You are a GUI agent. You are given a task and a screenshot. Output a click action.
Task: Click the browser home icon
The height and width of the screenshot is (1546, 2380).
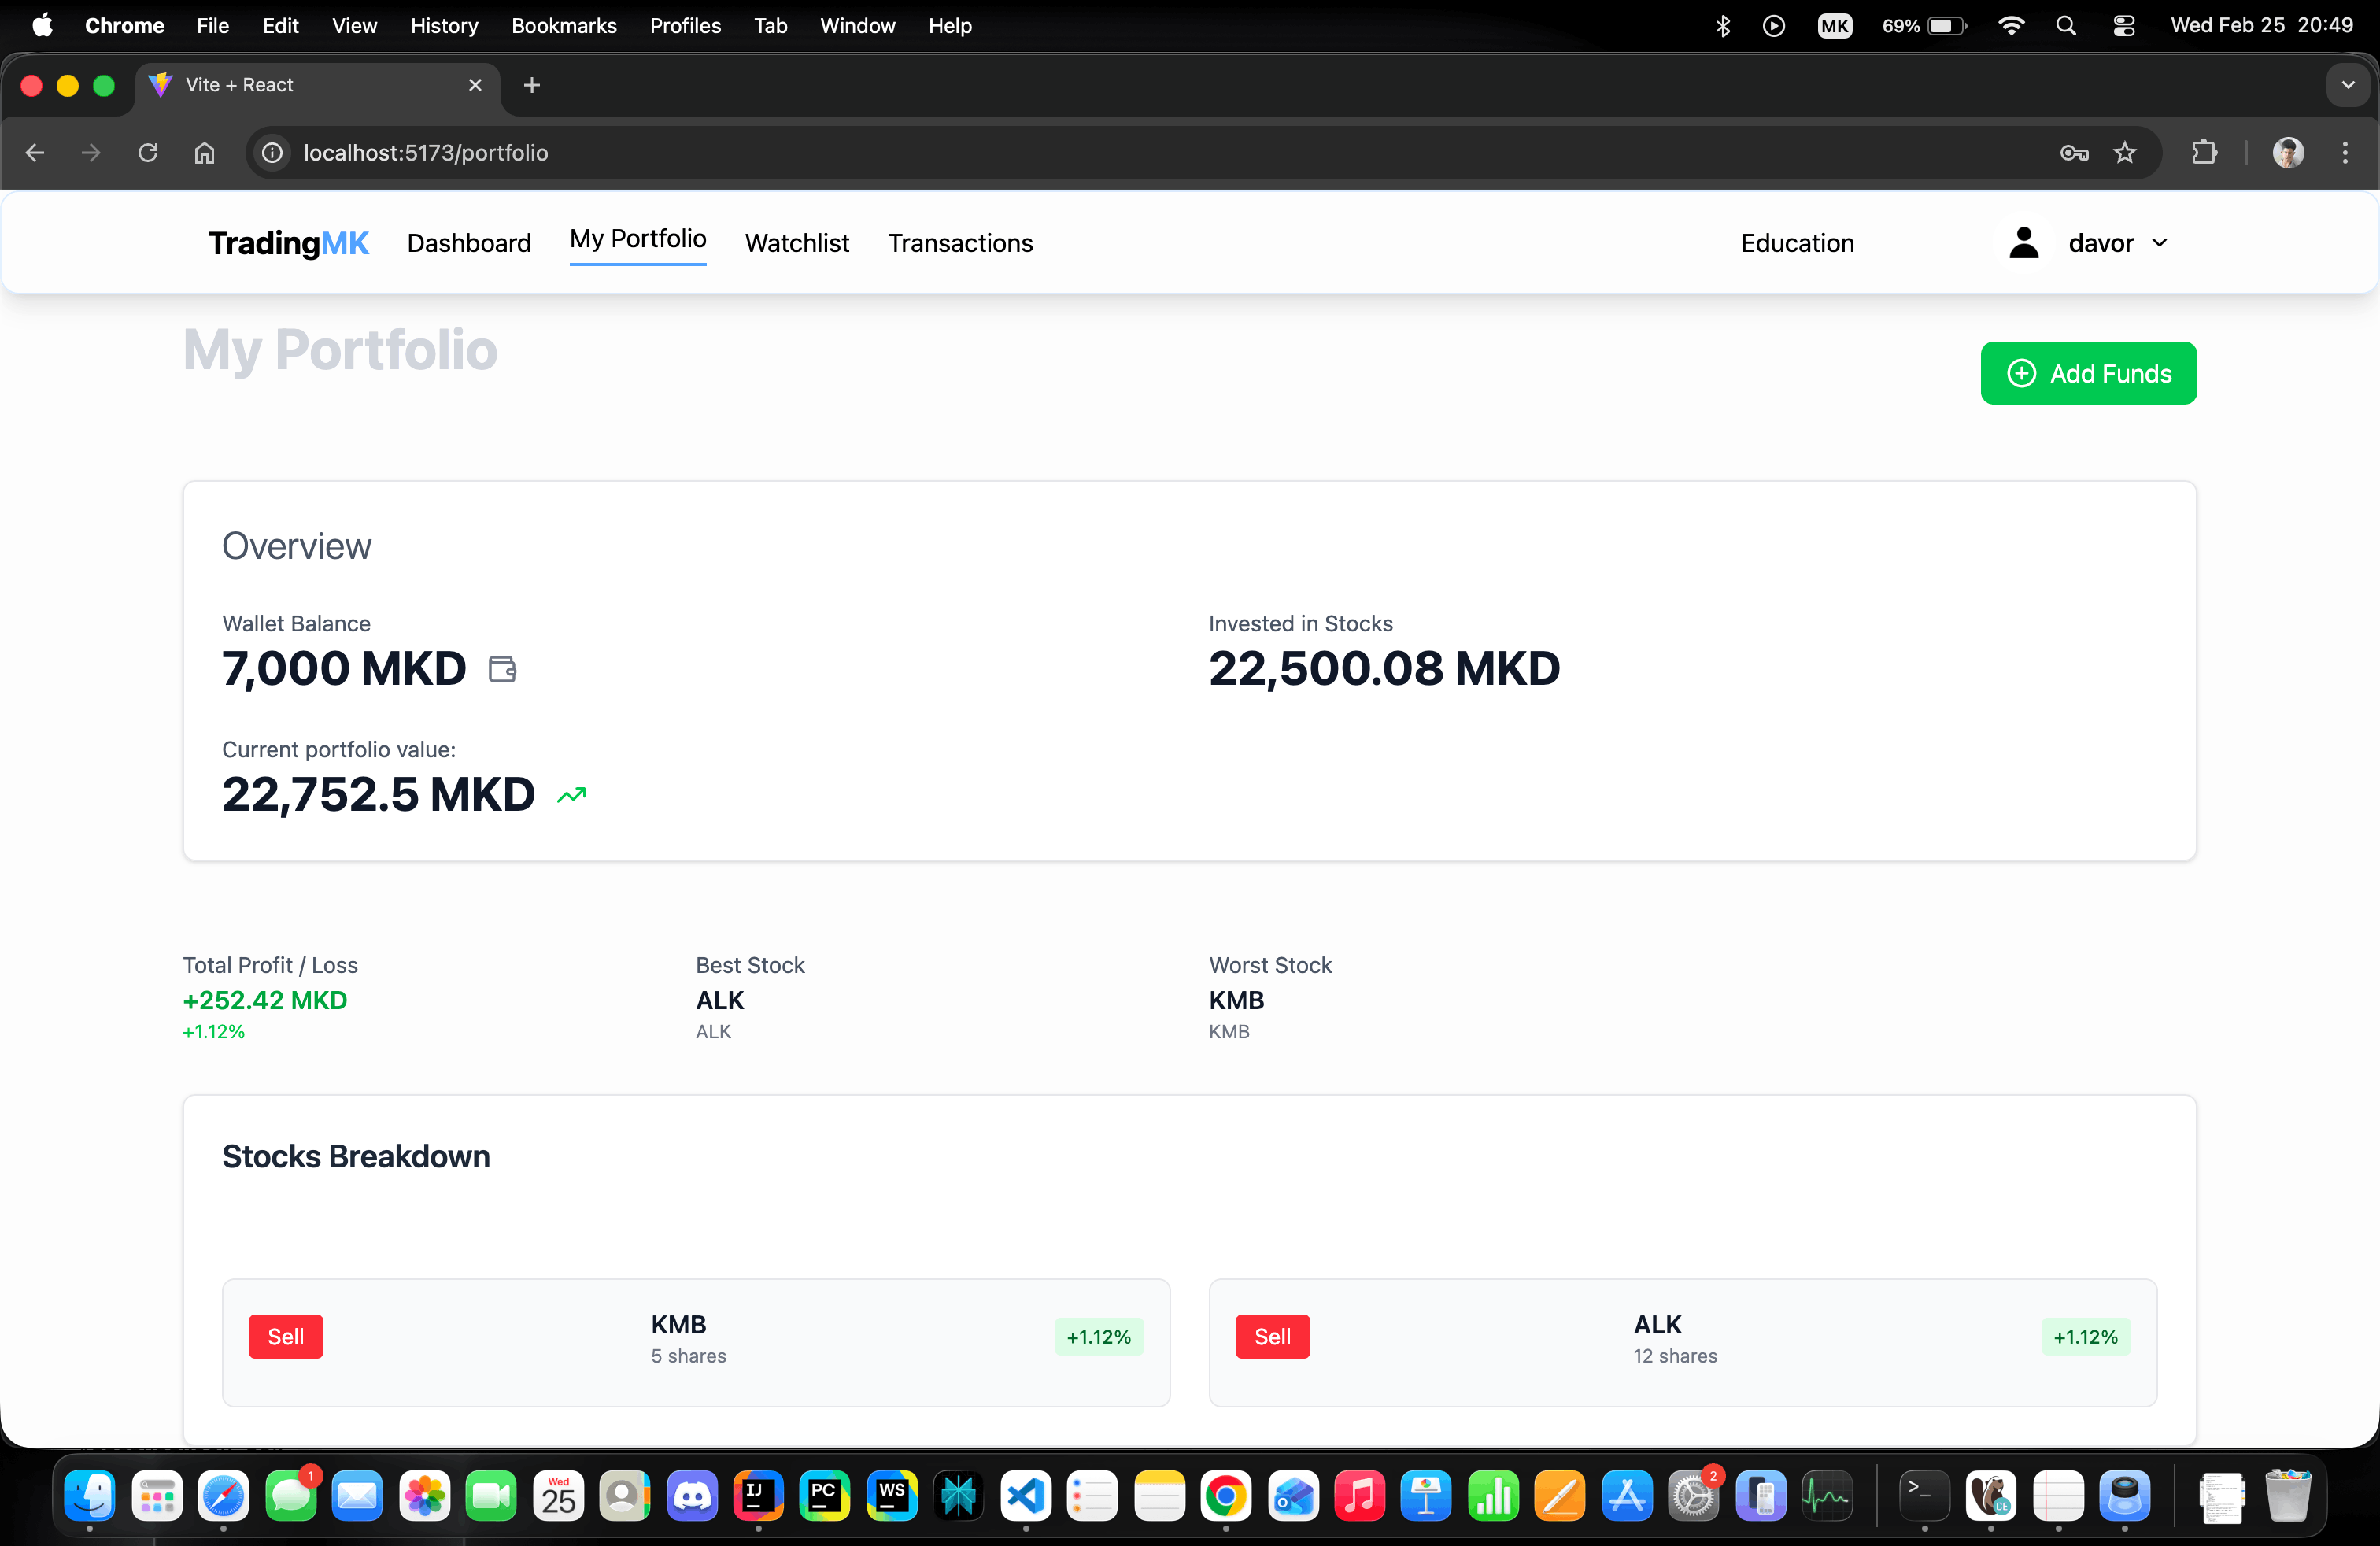click(x=204, y=153)
